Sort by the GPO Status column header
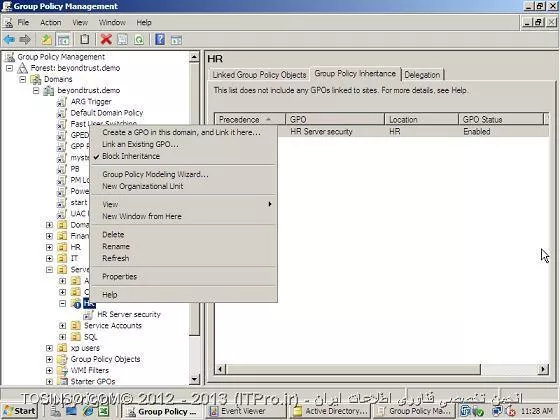Viewport: 560px width, 420px height. (500, 119)
